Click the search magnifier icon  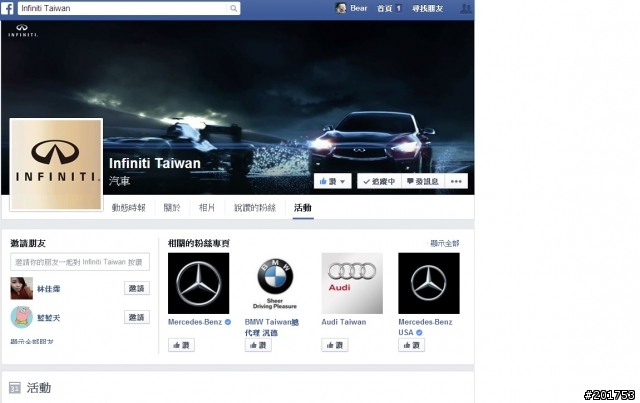click(233, 8)
